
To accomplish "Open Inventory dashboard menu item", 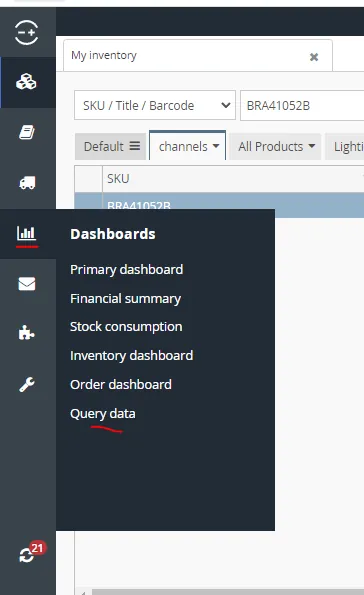I will tap(131, 356).
